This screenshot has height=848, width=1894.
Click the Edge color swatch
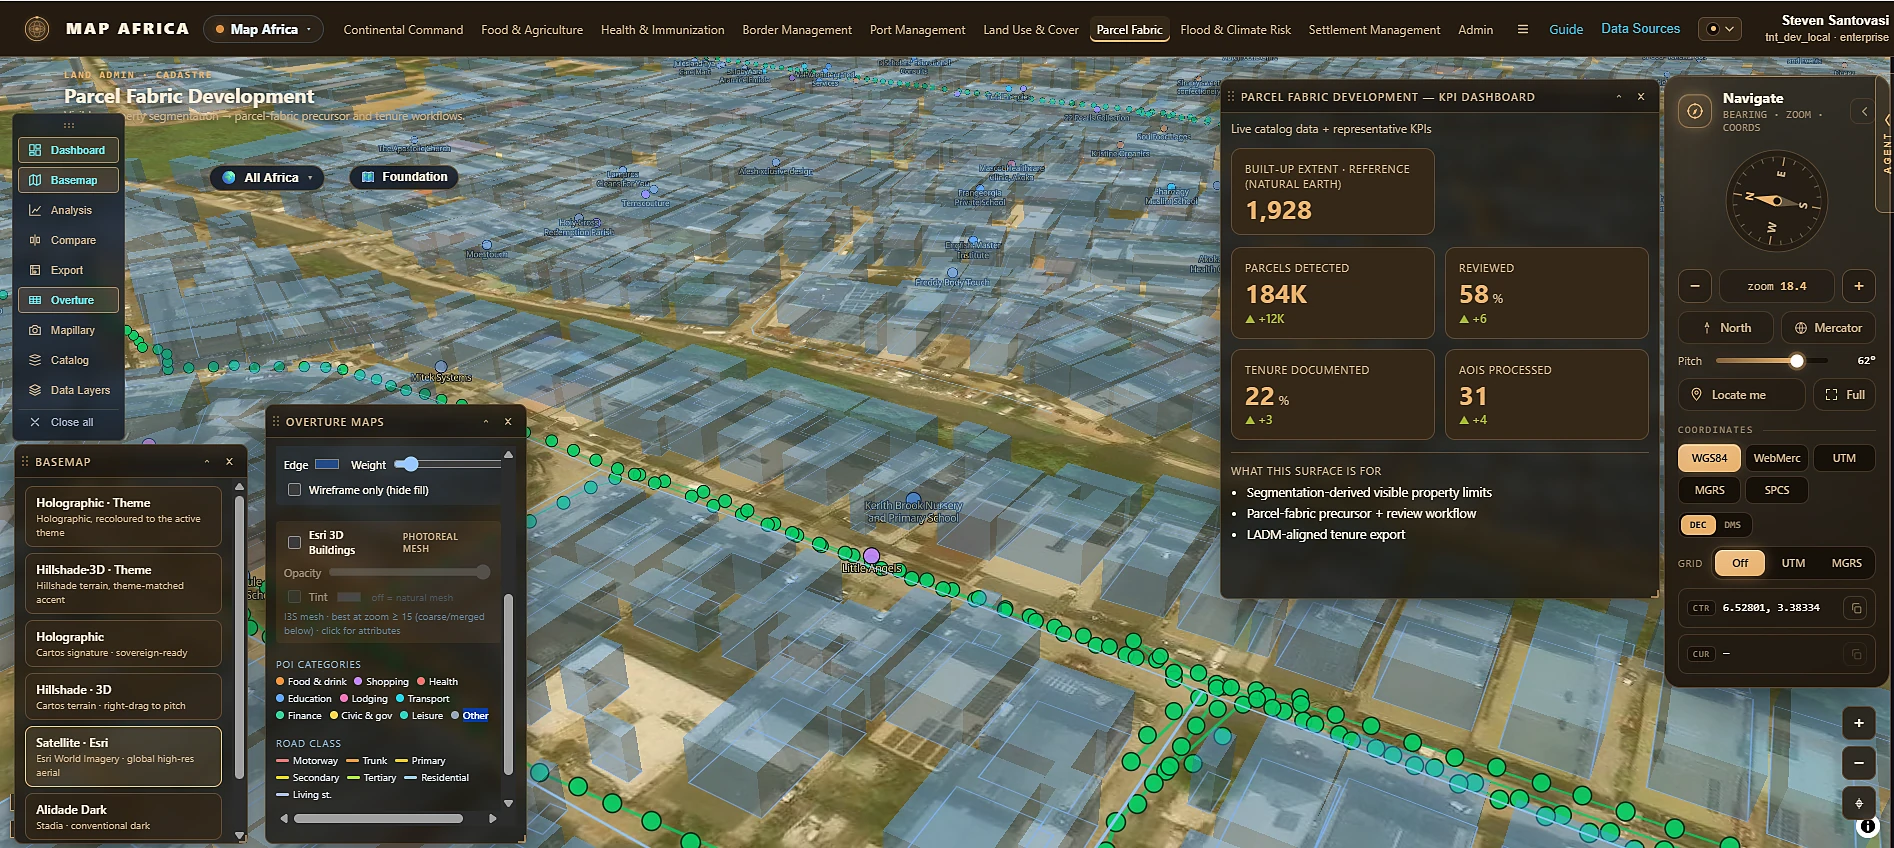[327, 464]
